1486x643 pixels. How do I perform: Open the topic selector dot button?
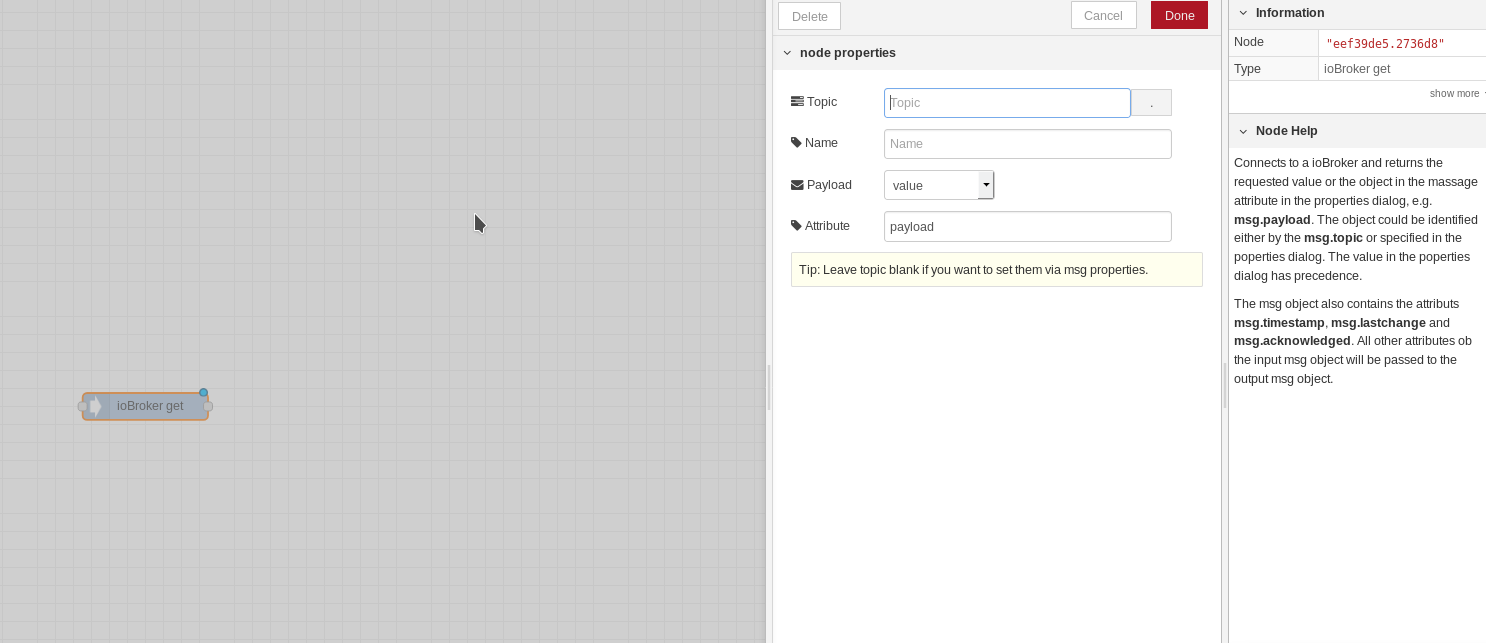point(1151,103)
